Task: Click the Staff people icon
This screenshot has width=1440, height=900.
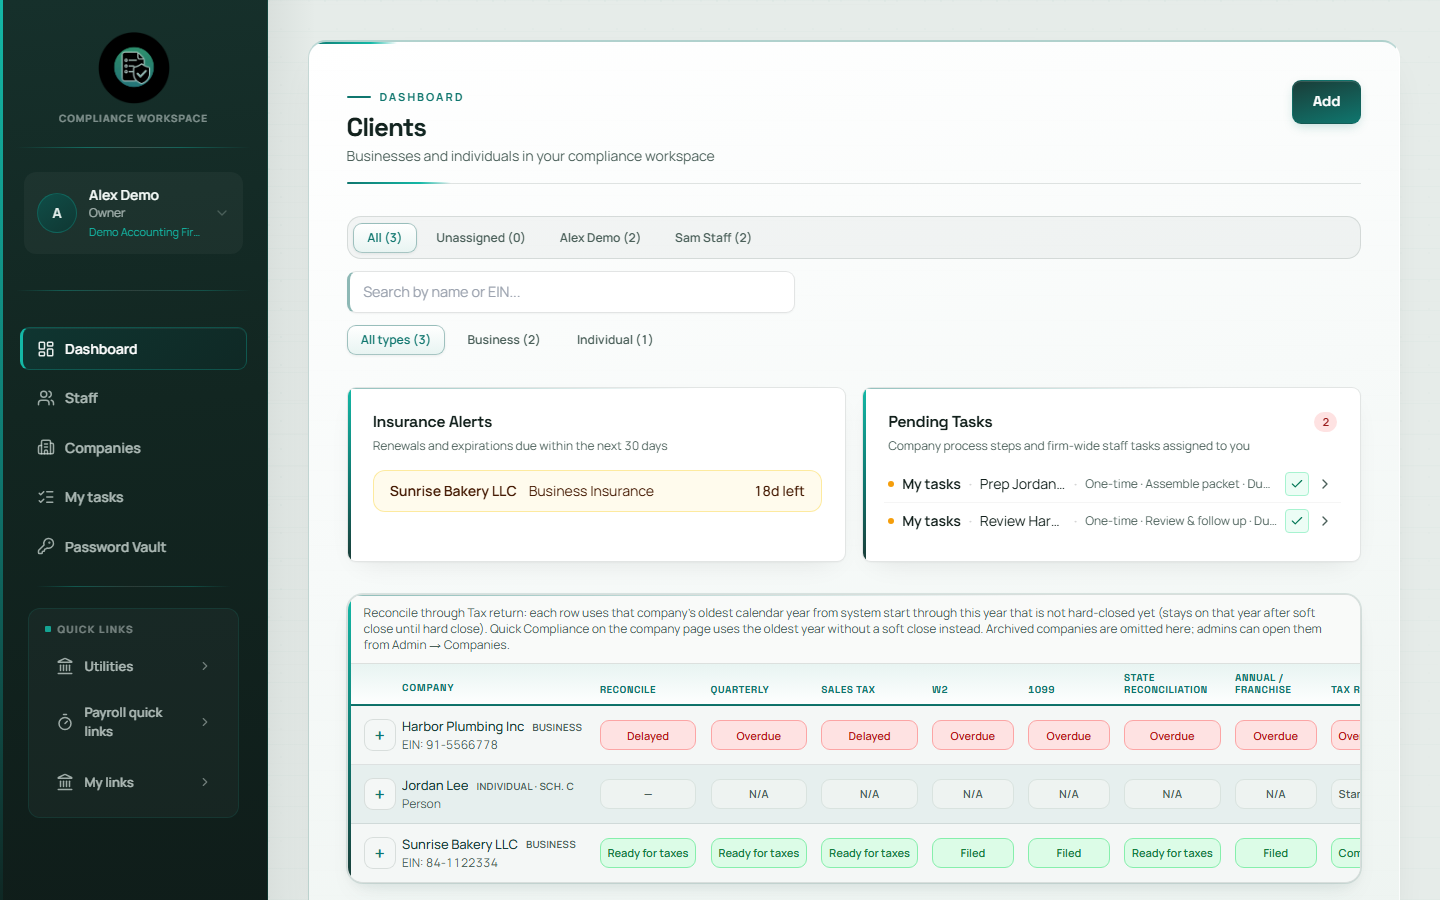Action: (x=46, y=398)
